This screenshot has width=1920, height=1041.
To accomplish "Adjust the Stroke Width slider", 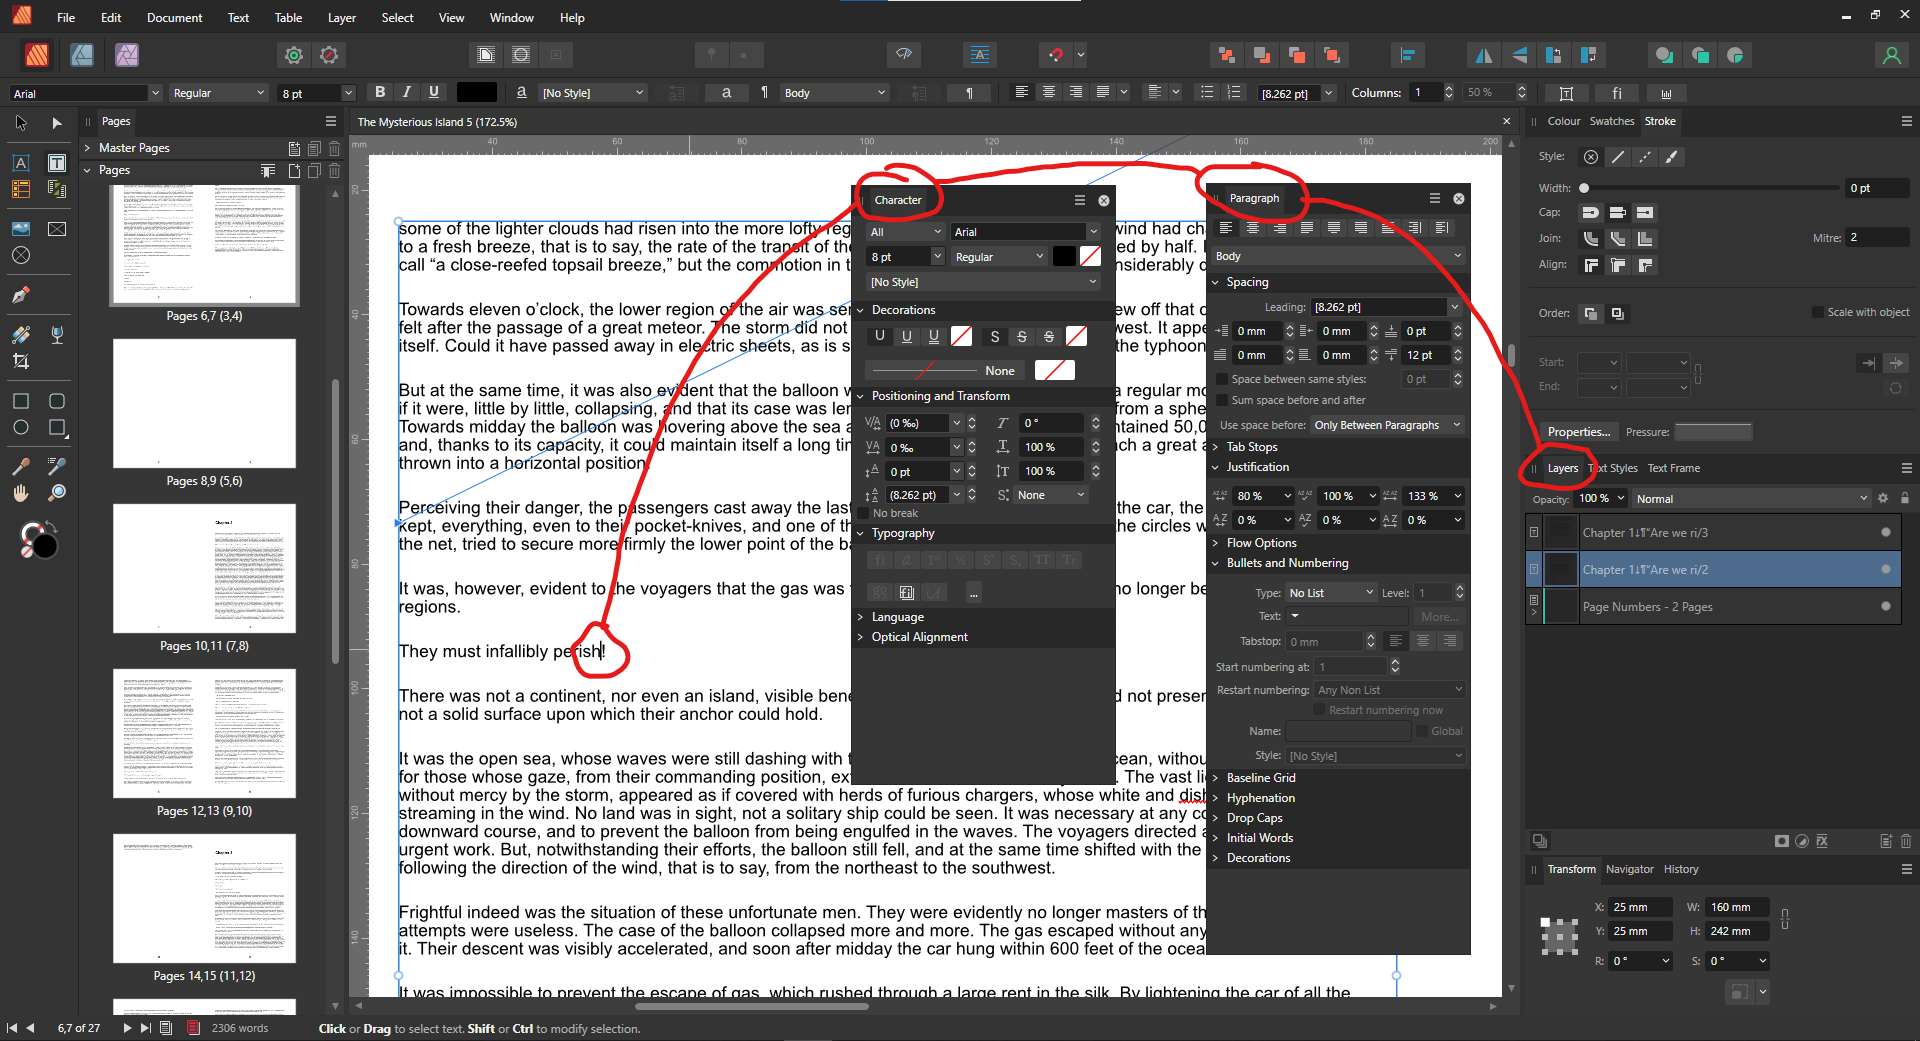I will (1709, 188).
